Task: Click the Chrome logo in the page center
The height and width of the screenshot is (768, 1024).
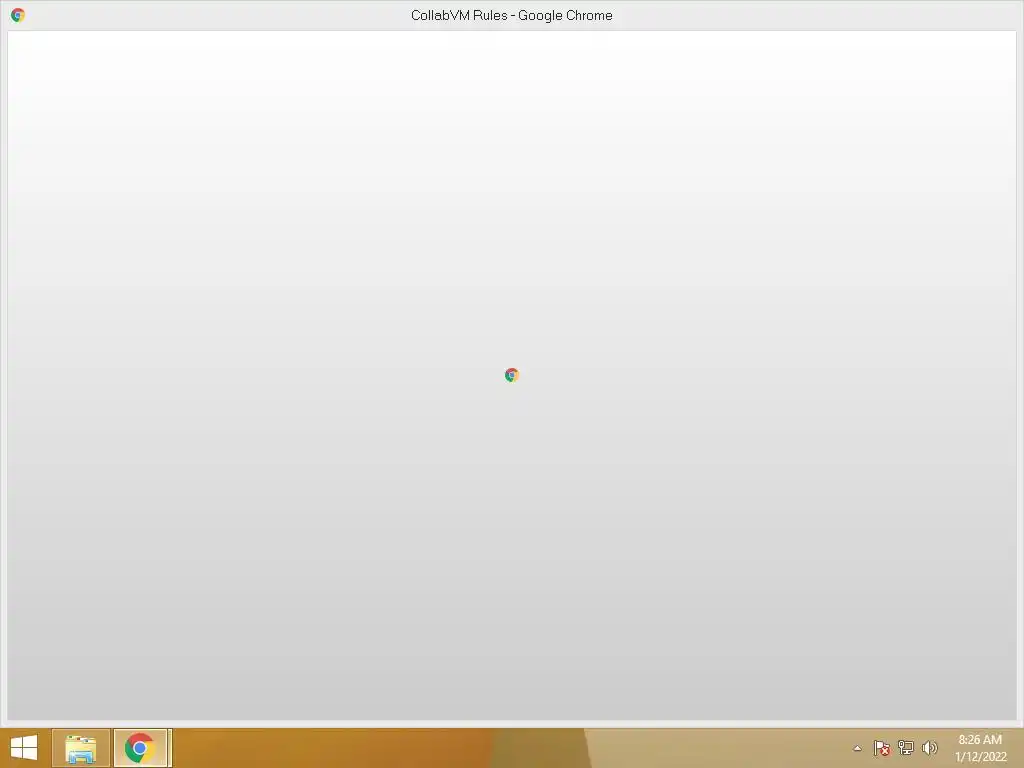Action: (511, 375)
